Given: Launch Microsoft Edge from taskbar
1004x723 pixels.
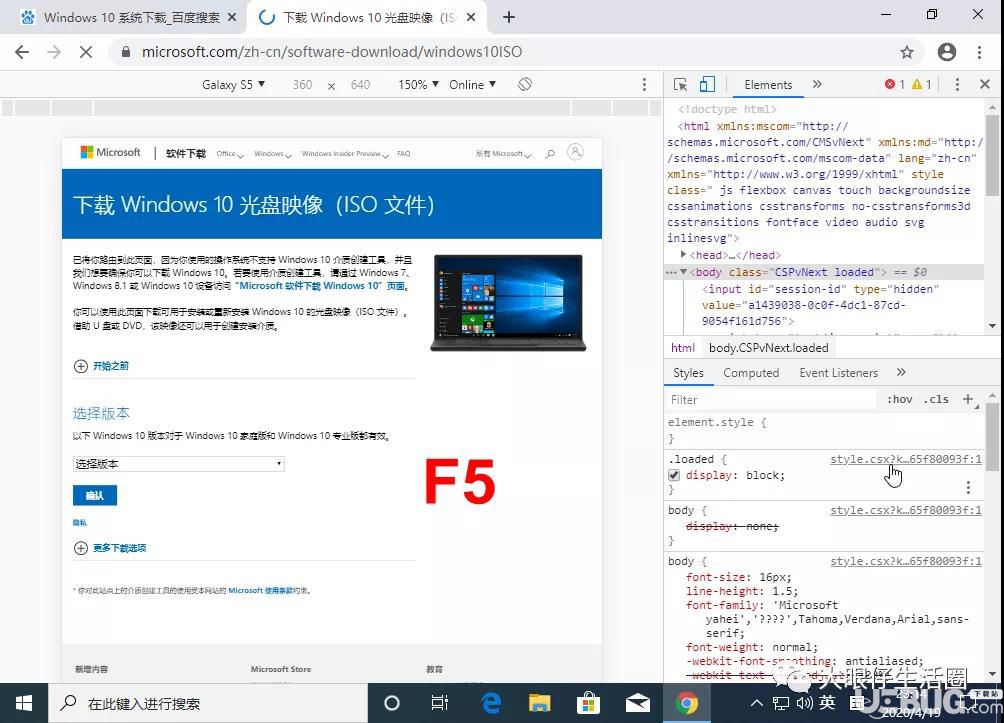Looking at the screenshot, I should click(x=491, y=703).
